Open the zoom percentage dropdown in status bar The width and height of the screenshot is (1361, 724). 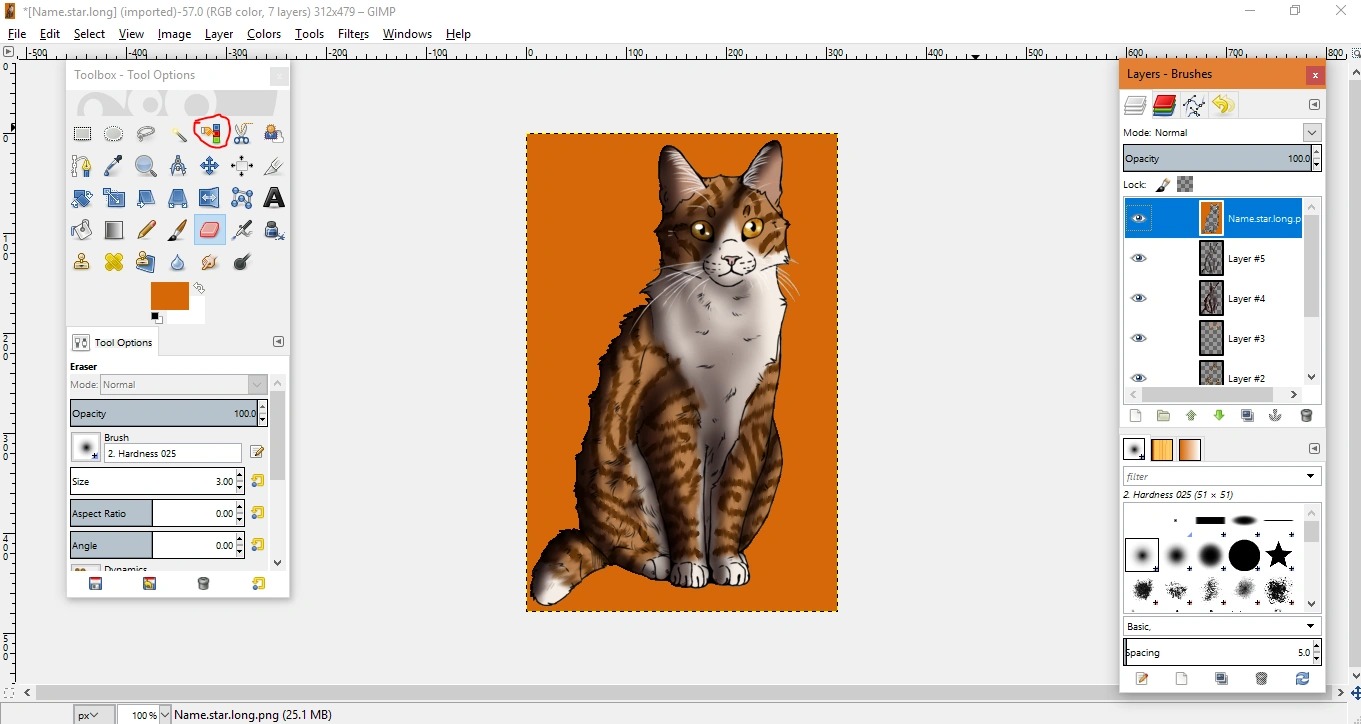tap(165, 715)
